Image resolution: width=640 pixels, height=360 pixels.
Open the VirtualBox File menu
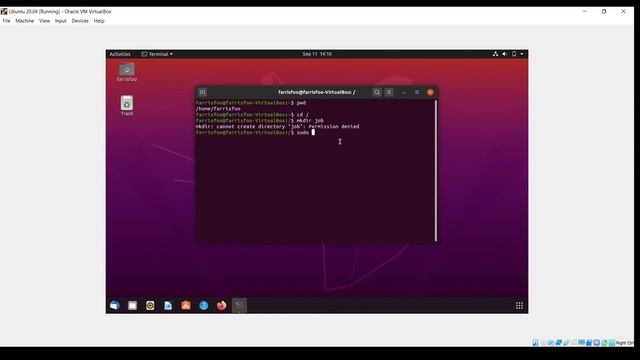point(7,21)
